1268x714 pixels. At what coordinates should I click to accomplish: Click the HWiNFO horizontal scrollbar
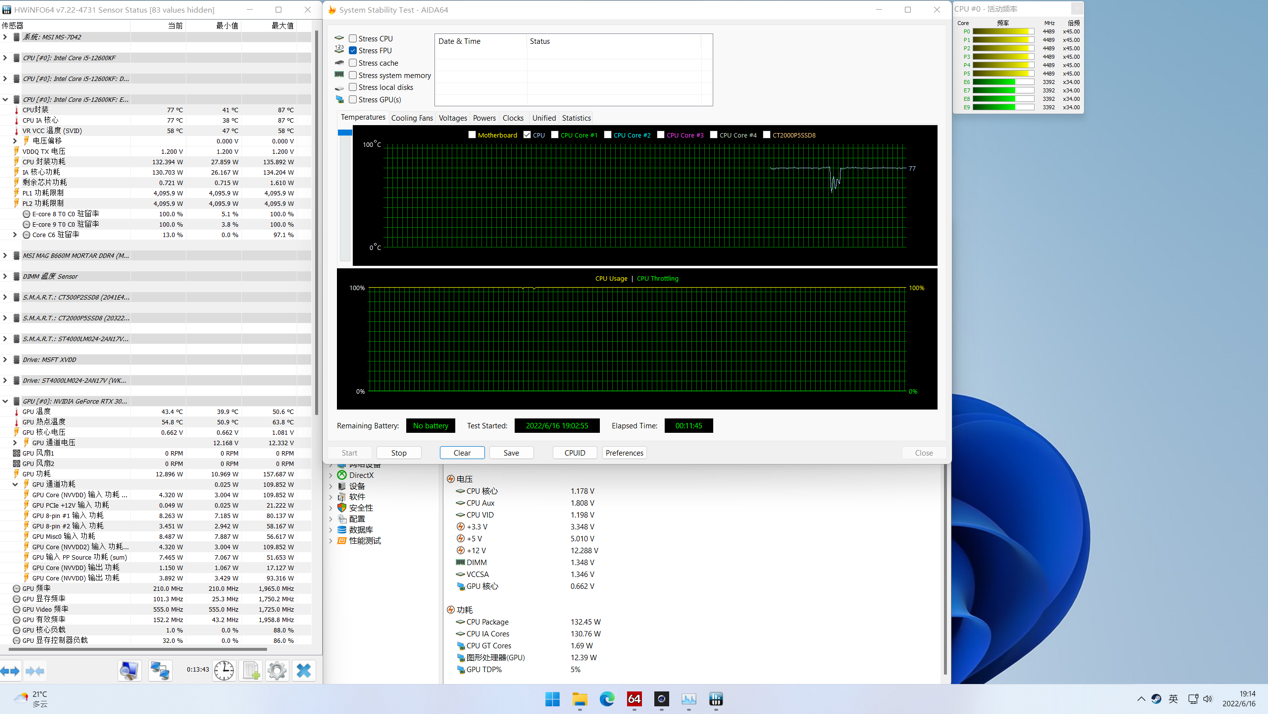tap(140, 650)
